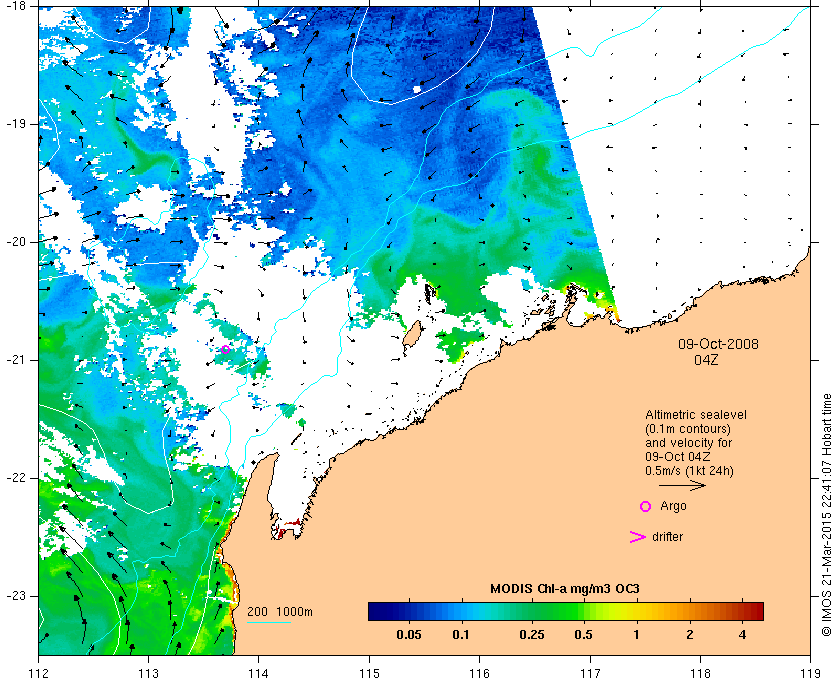Viewport: 840px width, 680px height.
Task: Click the colorbar tick label '4'
Action: point(742,635)
